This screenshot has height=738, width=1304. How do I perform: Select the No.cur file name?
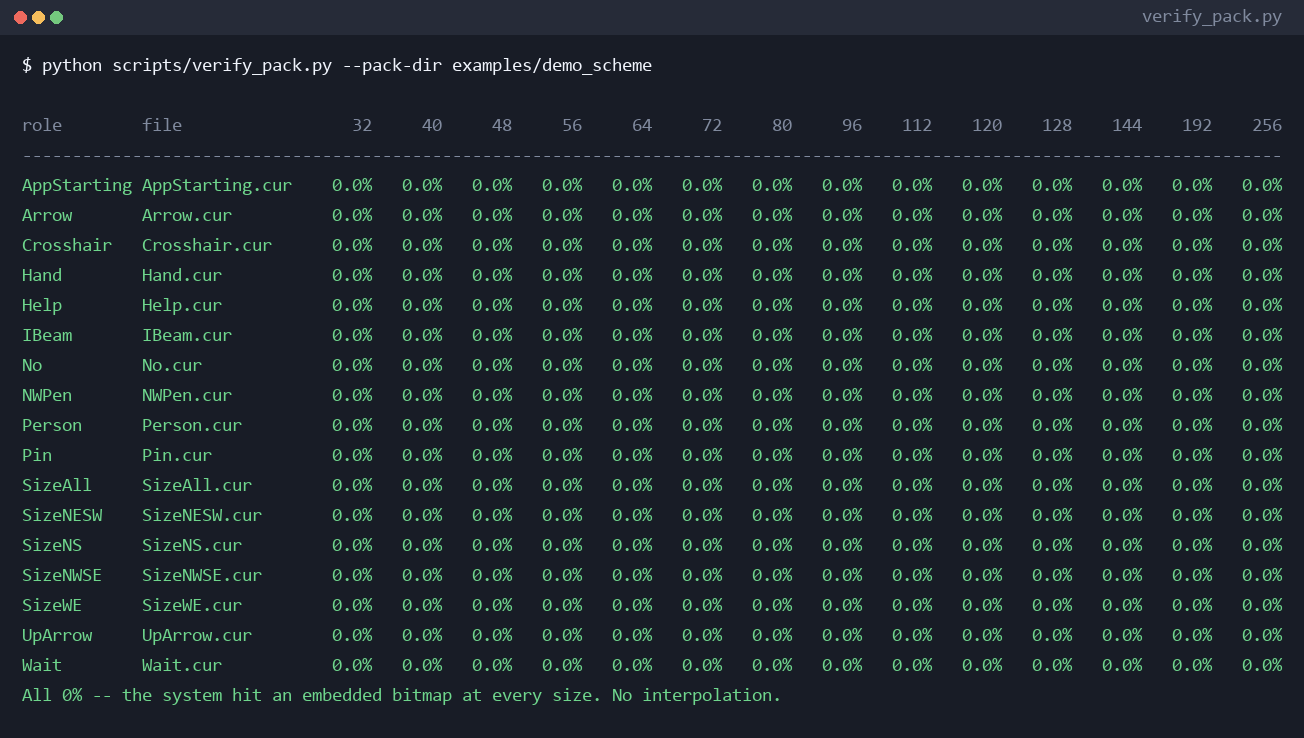click(172, 365)
